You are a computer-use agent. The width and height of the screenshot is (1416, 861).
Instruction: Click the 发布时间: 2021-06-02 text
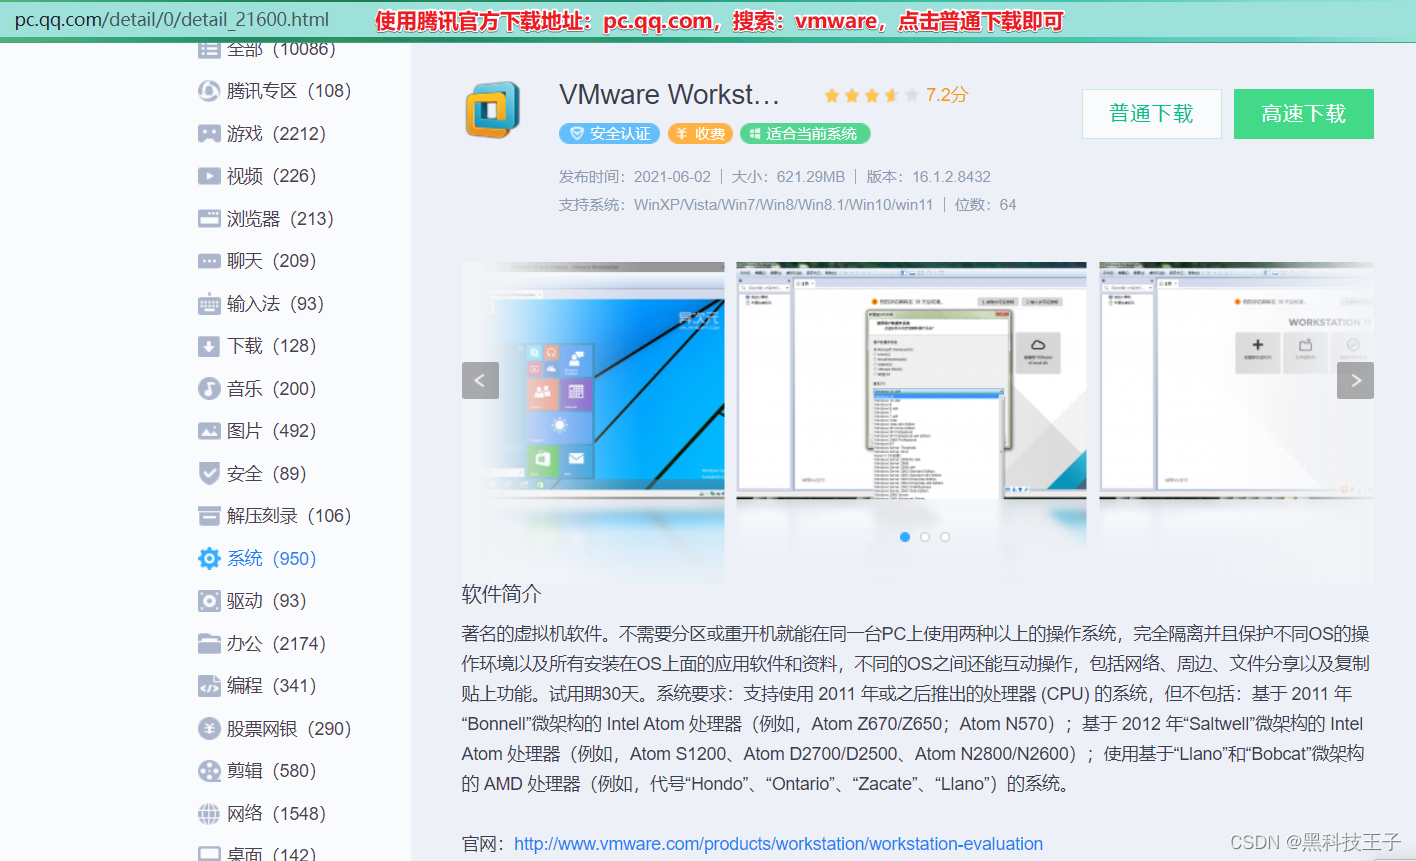(635, 177)
